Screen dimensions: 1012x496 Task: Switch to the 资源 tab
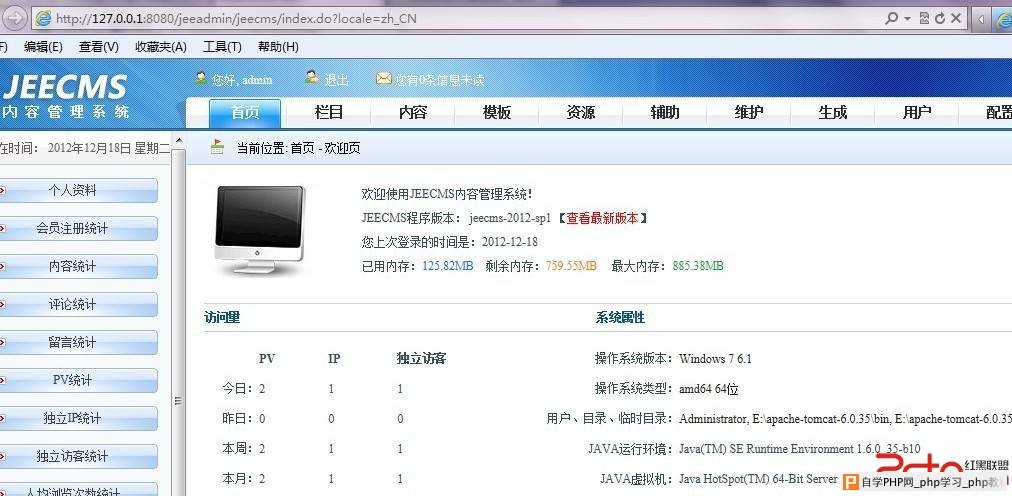(x=581, y=113)
